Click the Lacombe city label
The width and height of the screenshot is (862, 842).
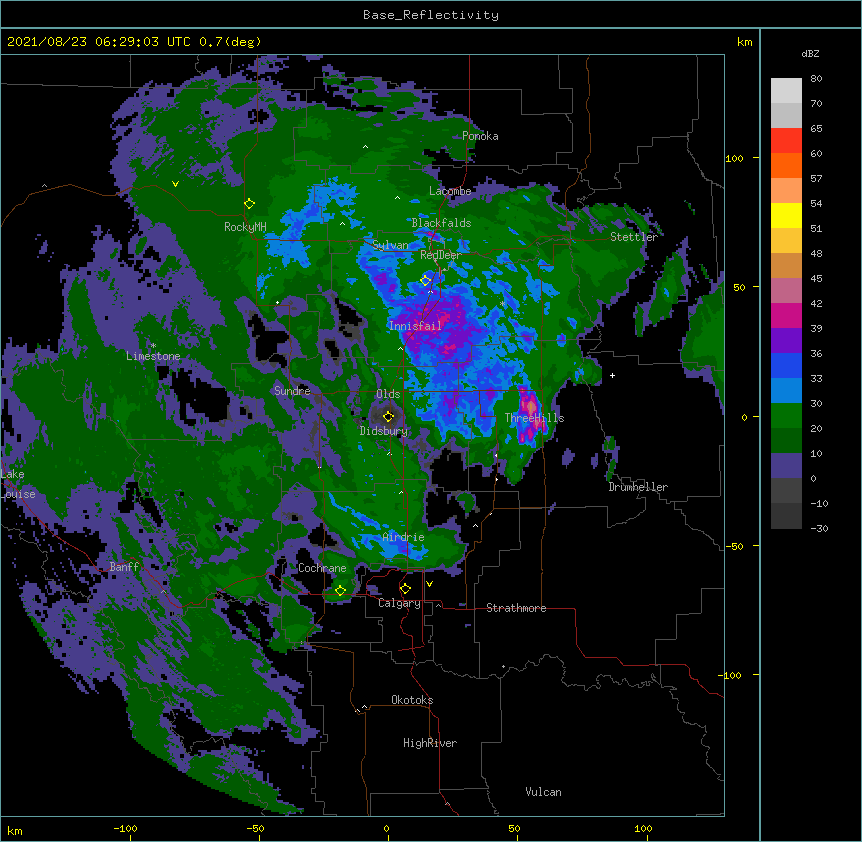coord(450,191)
